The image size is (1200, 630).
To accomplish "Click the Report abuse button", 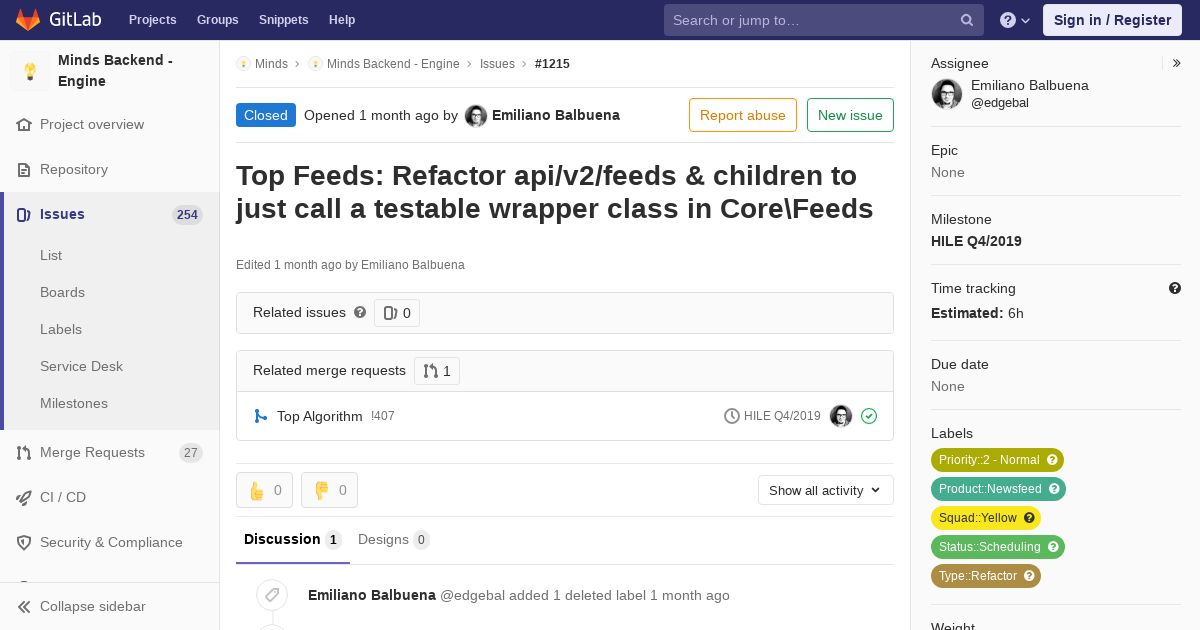I will point(743,115).
